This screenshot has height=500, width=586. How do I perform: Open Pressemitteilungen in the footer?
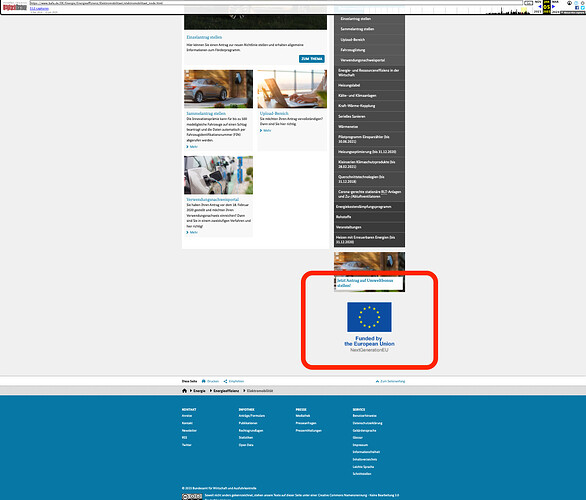tap(308, 430)
